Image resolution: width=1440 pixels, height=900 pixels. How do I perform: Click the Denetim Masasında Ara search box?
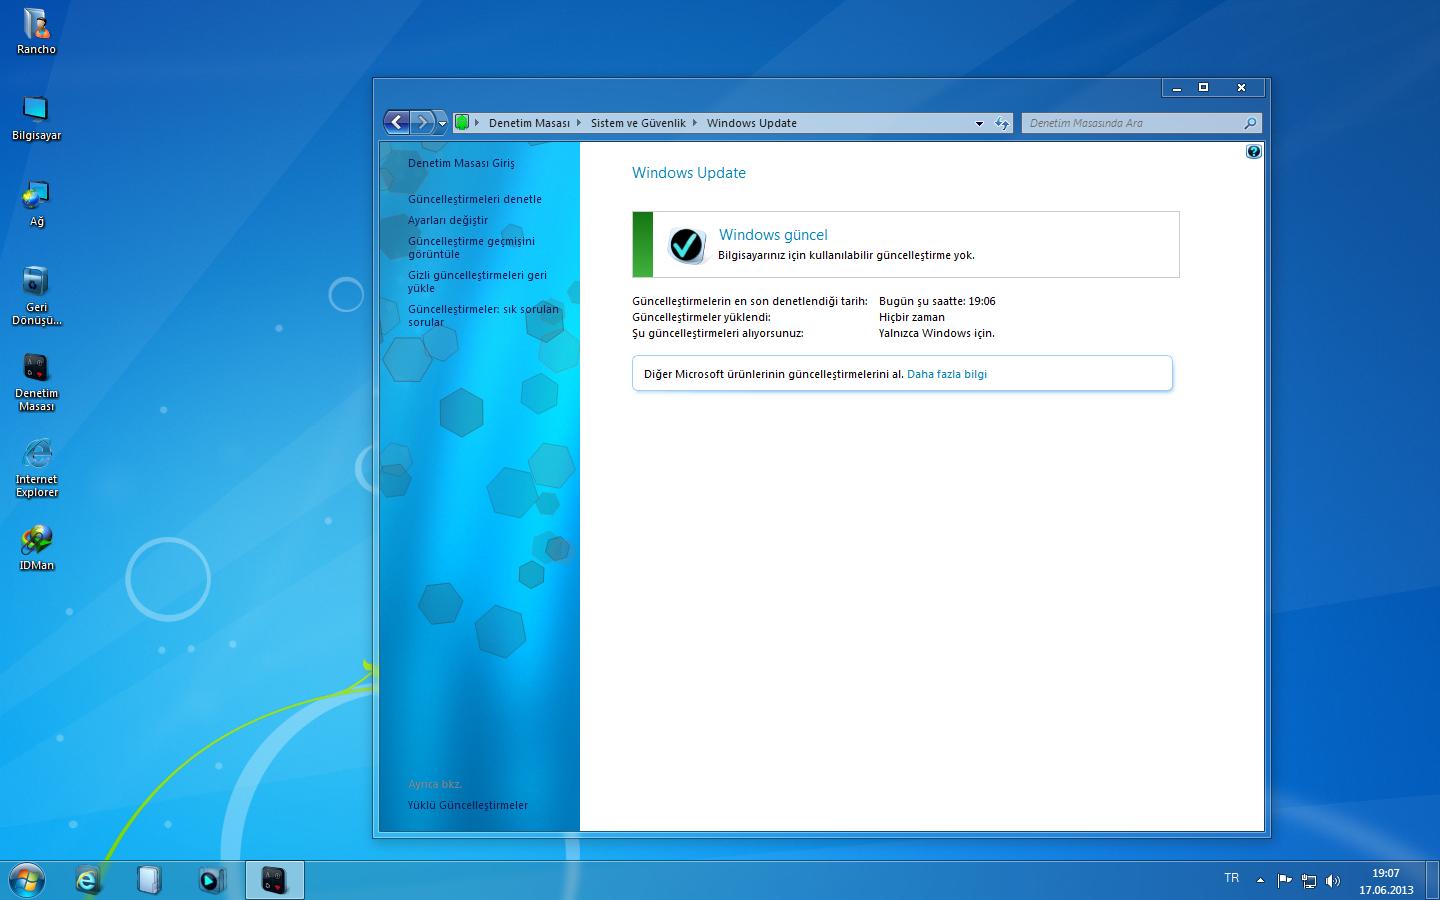coord(1130,123)
